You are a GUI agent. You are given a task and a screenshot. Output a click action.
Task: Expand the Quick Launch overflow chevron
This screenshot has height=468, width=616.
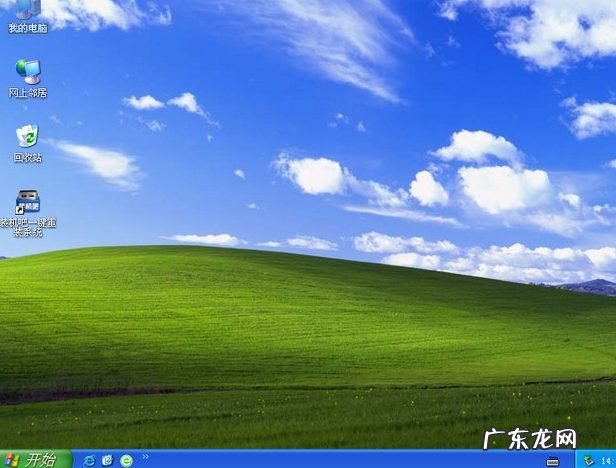(146, 457)
